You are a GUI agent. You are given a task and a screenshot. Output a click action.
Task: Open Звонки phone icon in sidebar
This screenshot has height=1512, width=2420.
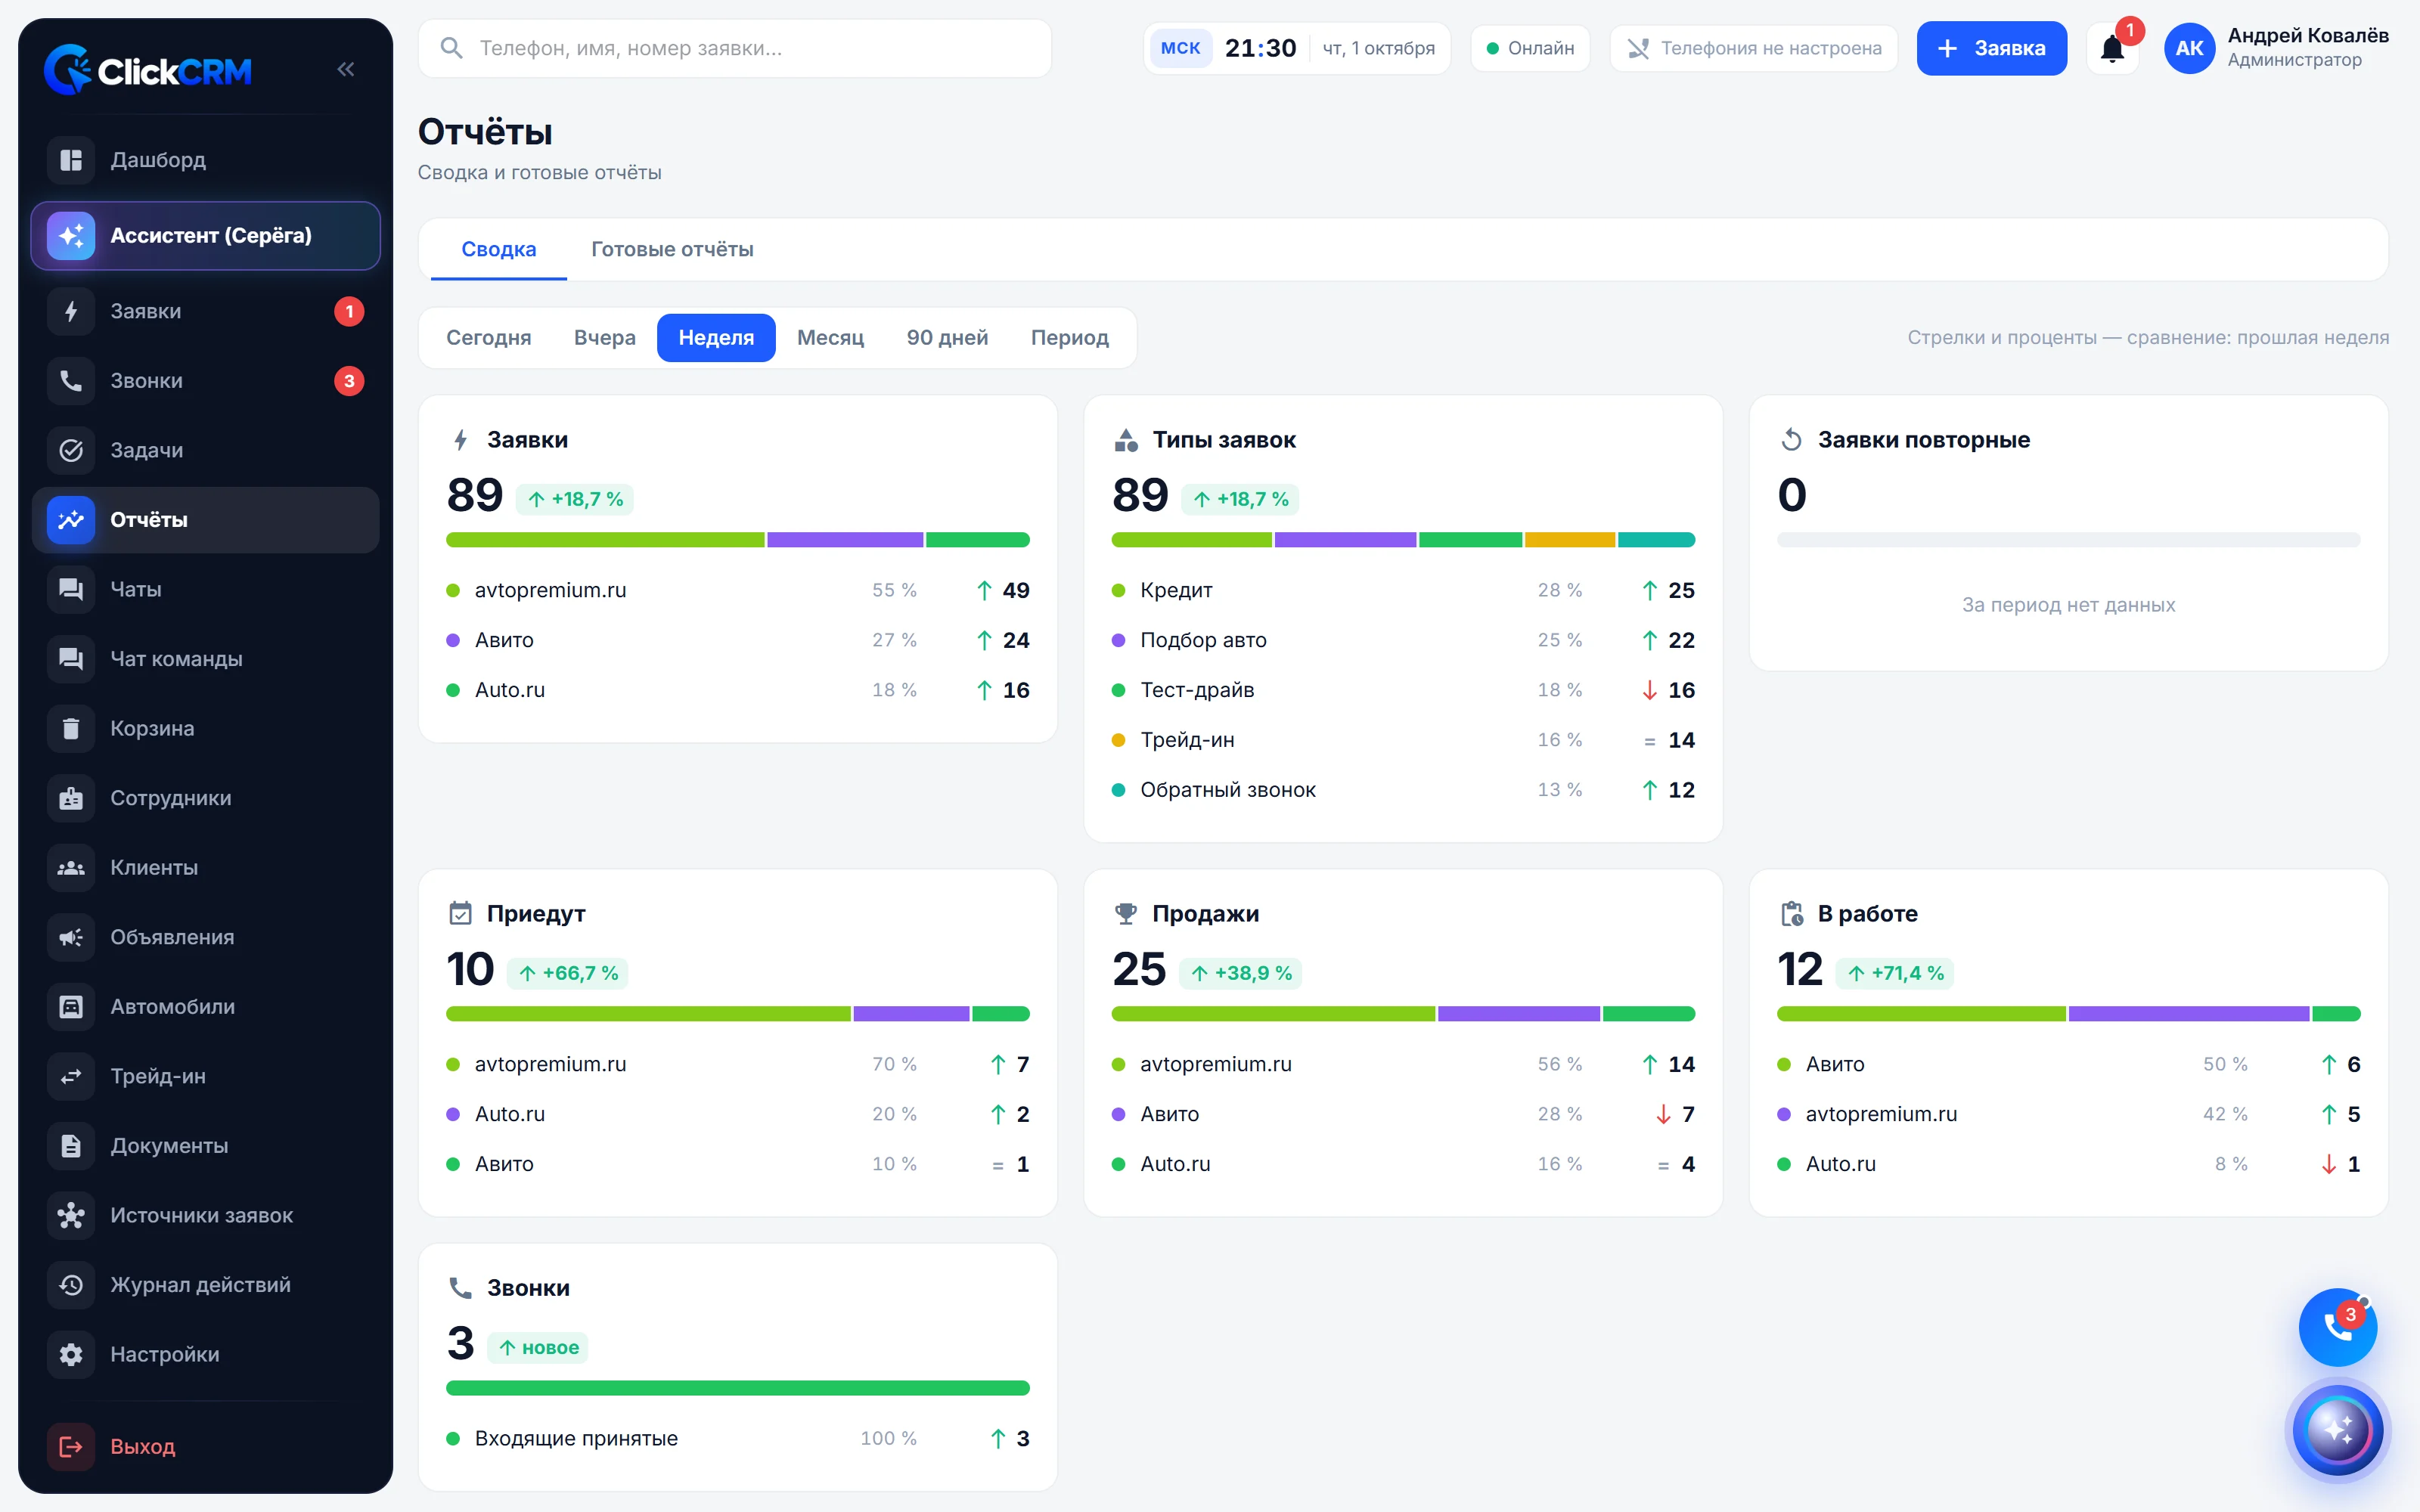pyautogui.click(x=71, y=381)
